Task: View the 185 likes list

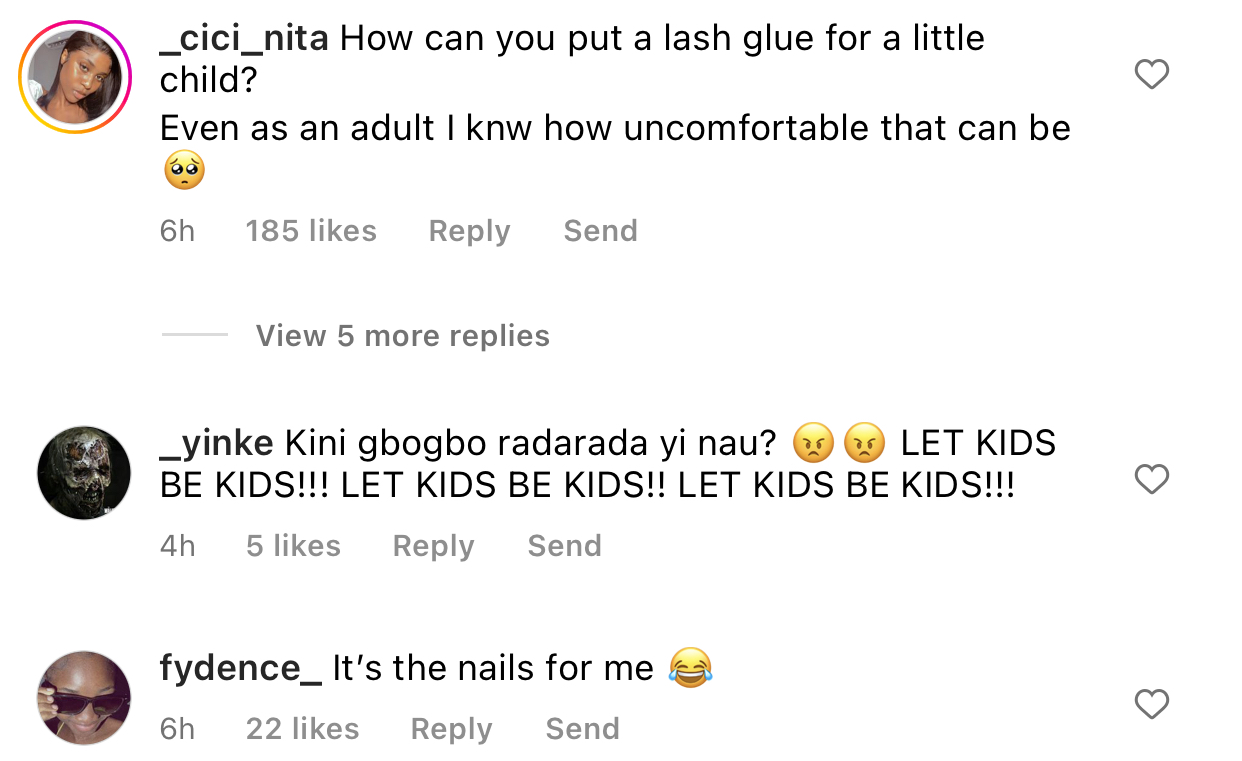Action: click(x=311, y=231)
